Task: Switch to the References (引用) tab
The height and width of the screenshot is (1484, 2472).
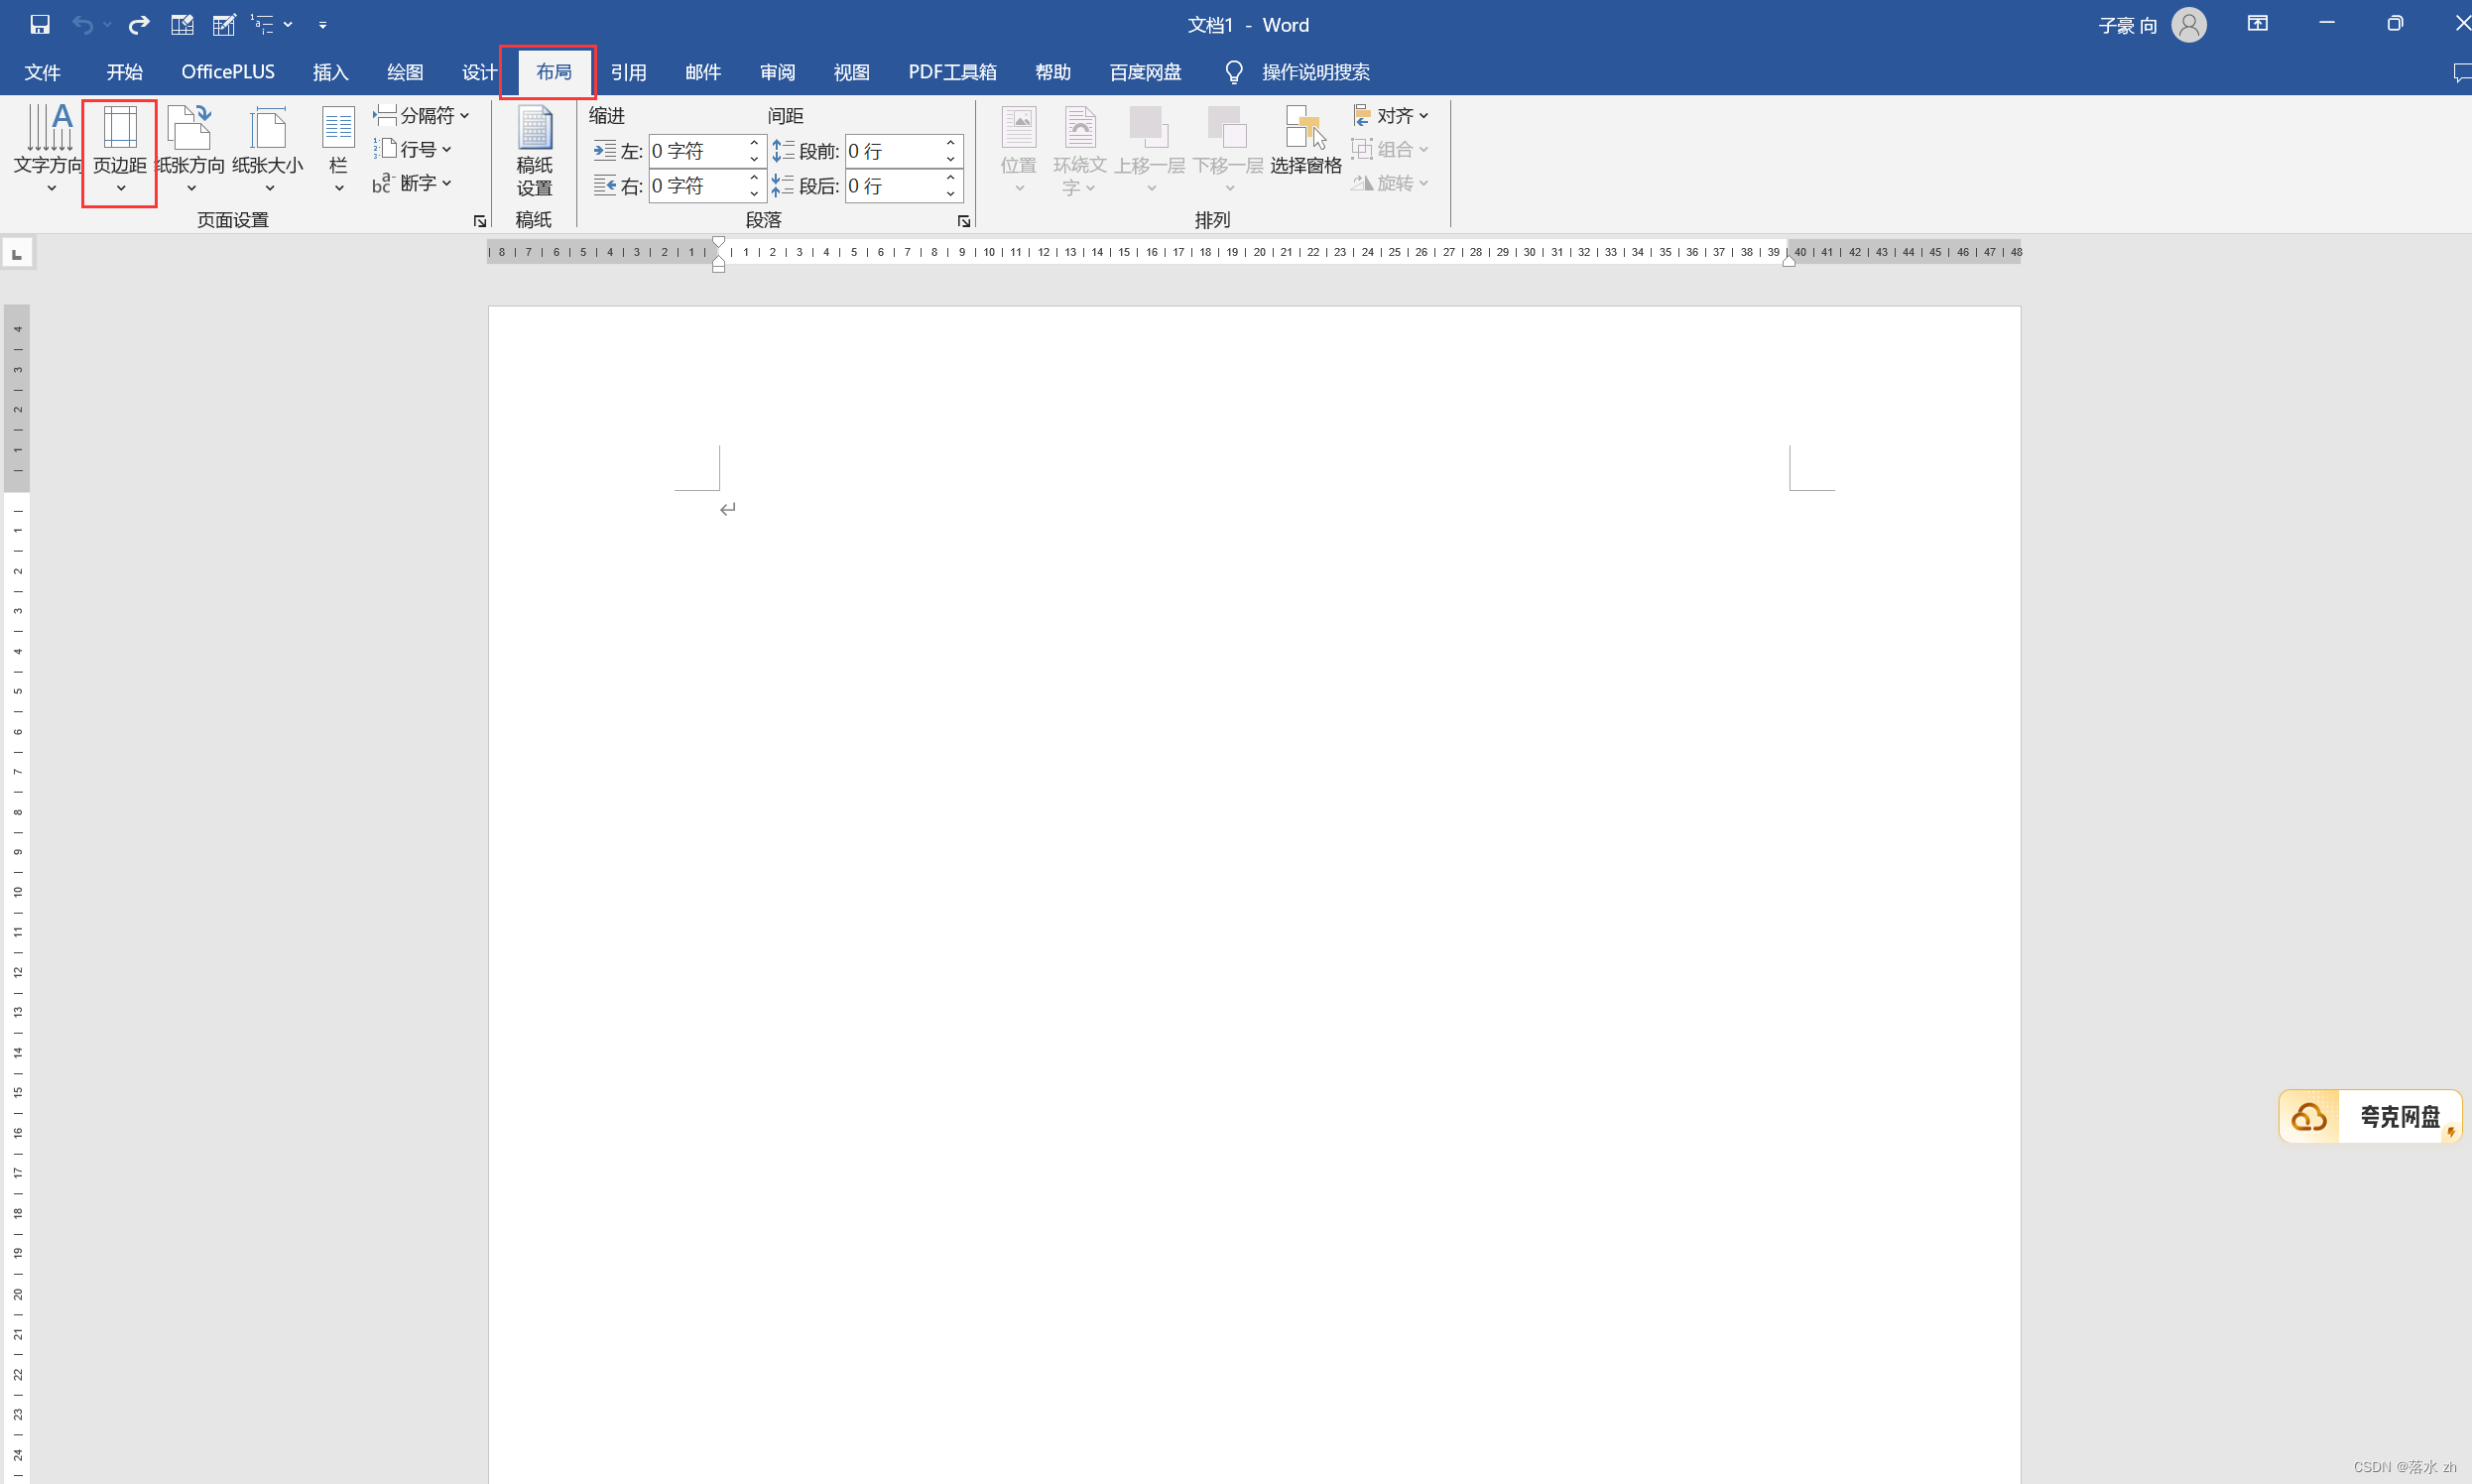Action: click(x=628, y=72)
